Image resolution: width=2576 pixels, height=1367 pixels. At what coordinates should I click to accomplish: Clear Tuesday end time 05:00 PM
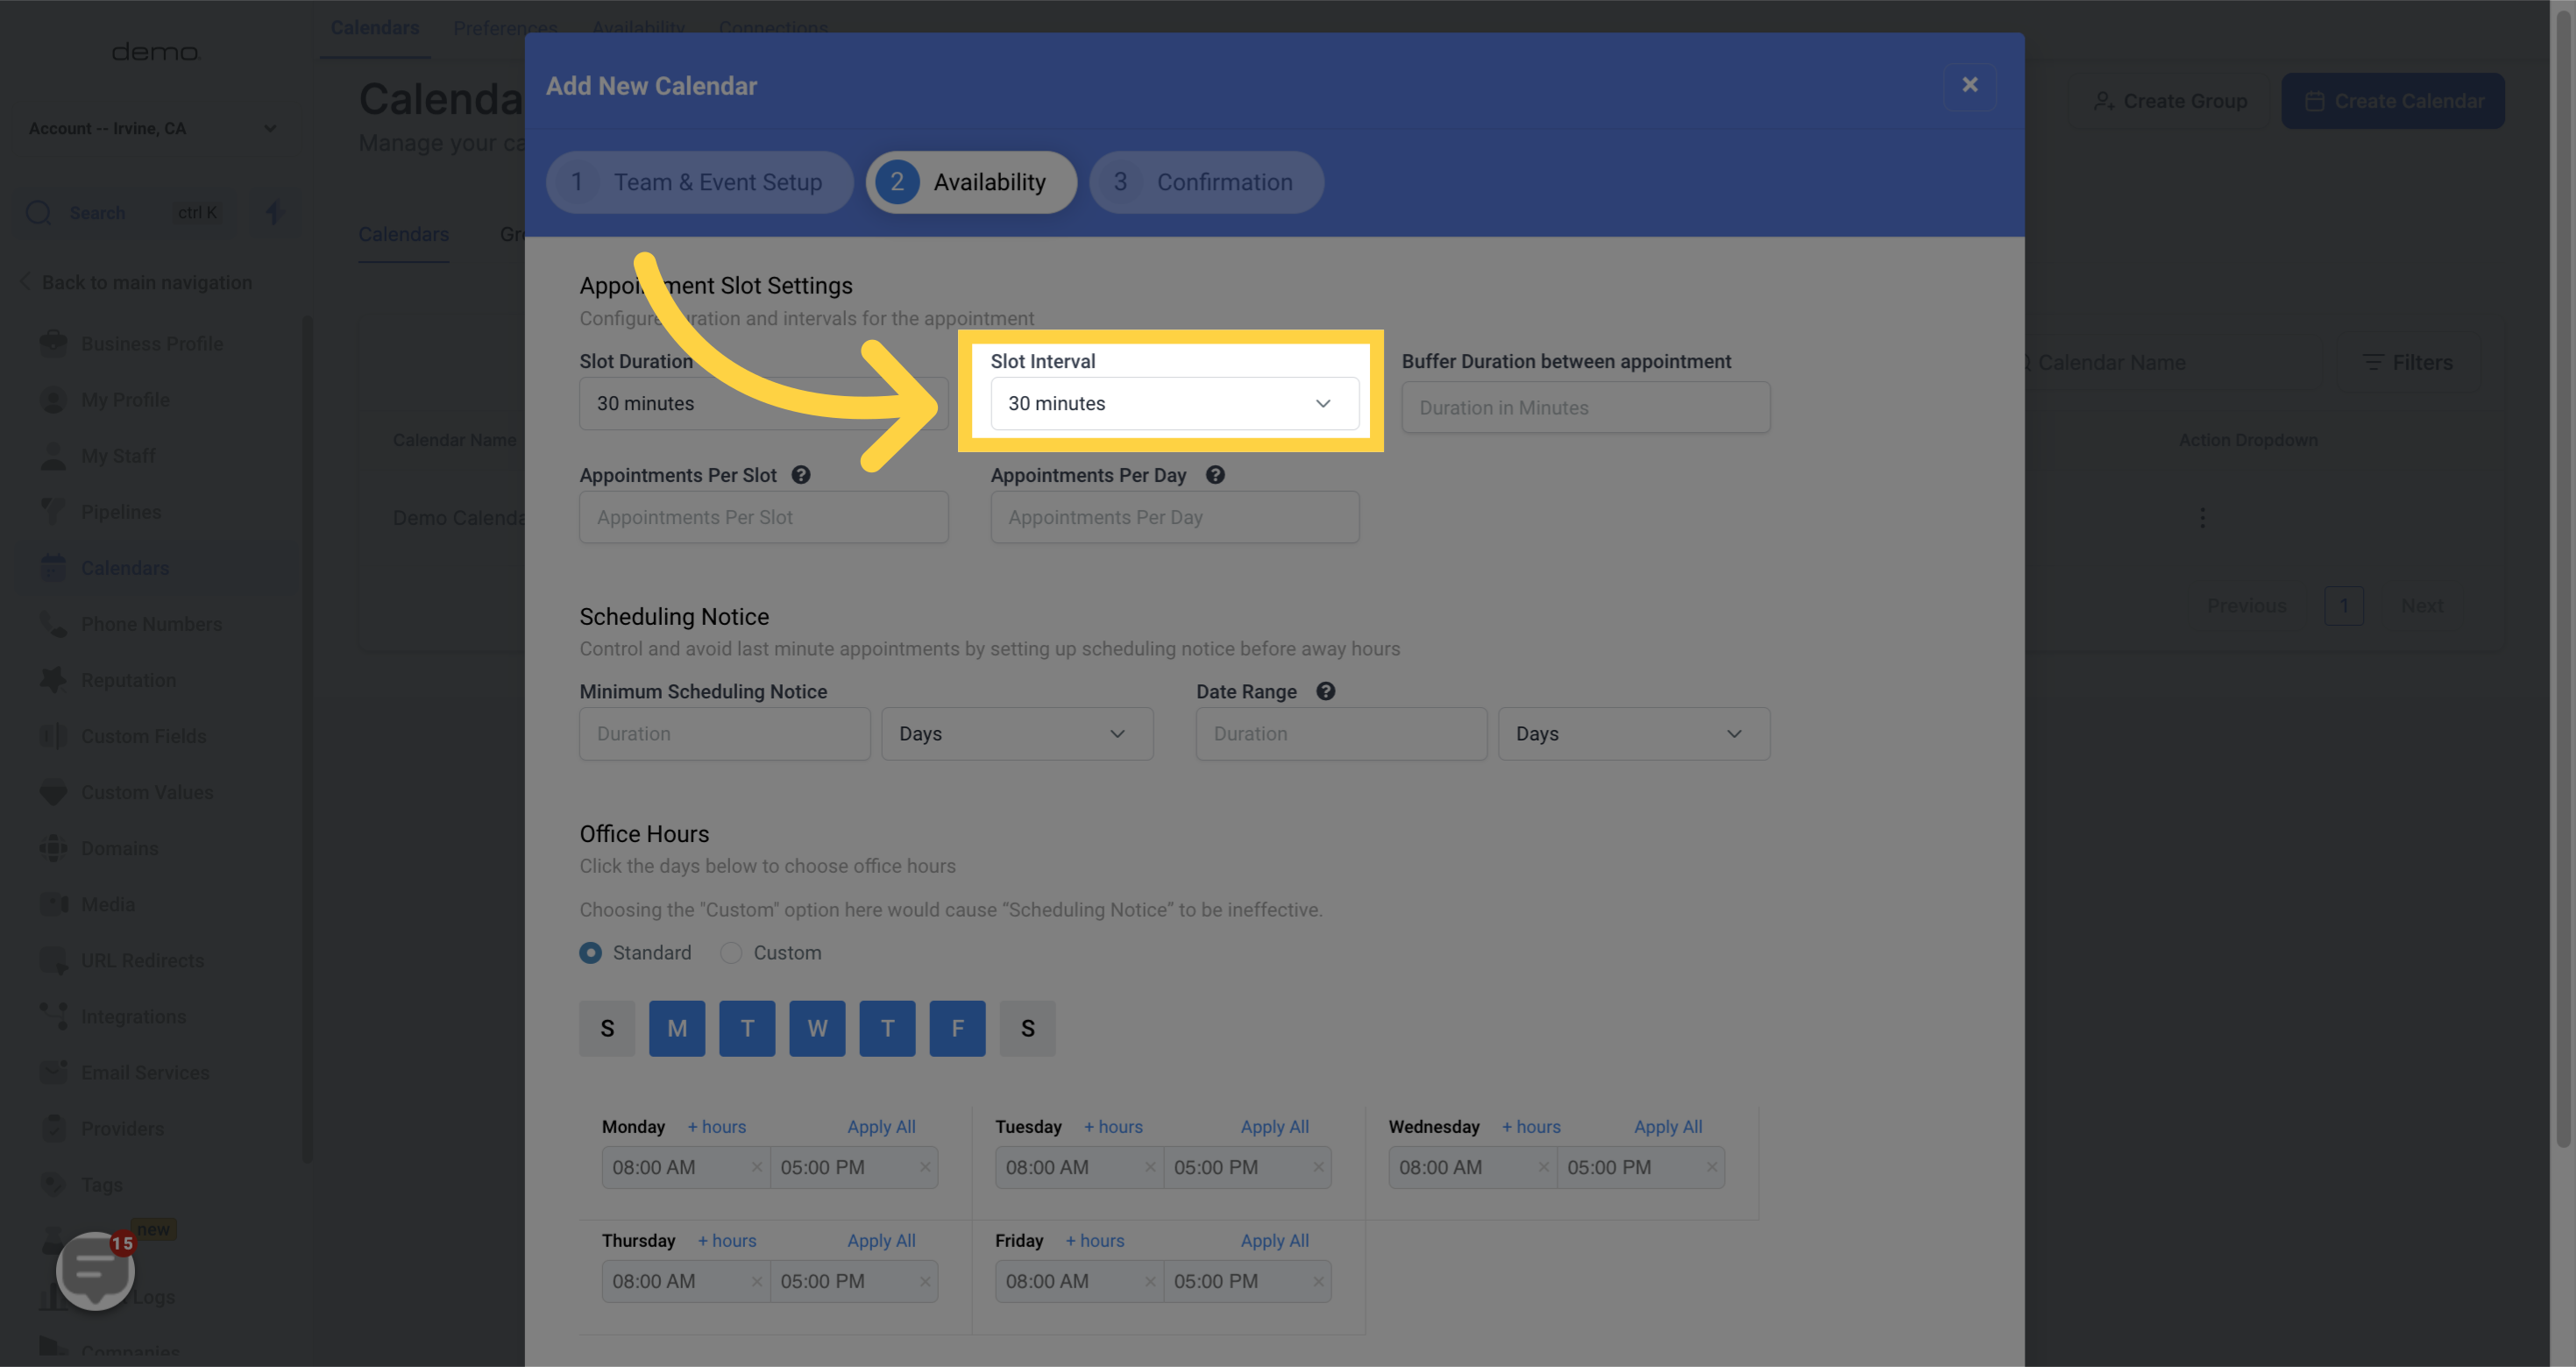click(x=1318, y=1167)
